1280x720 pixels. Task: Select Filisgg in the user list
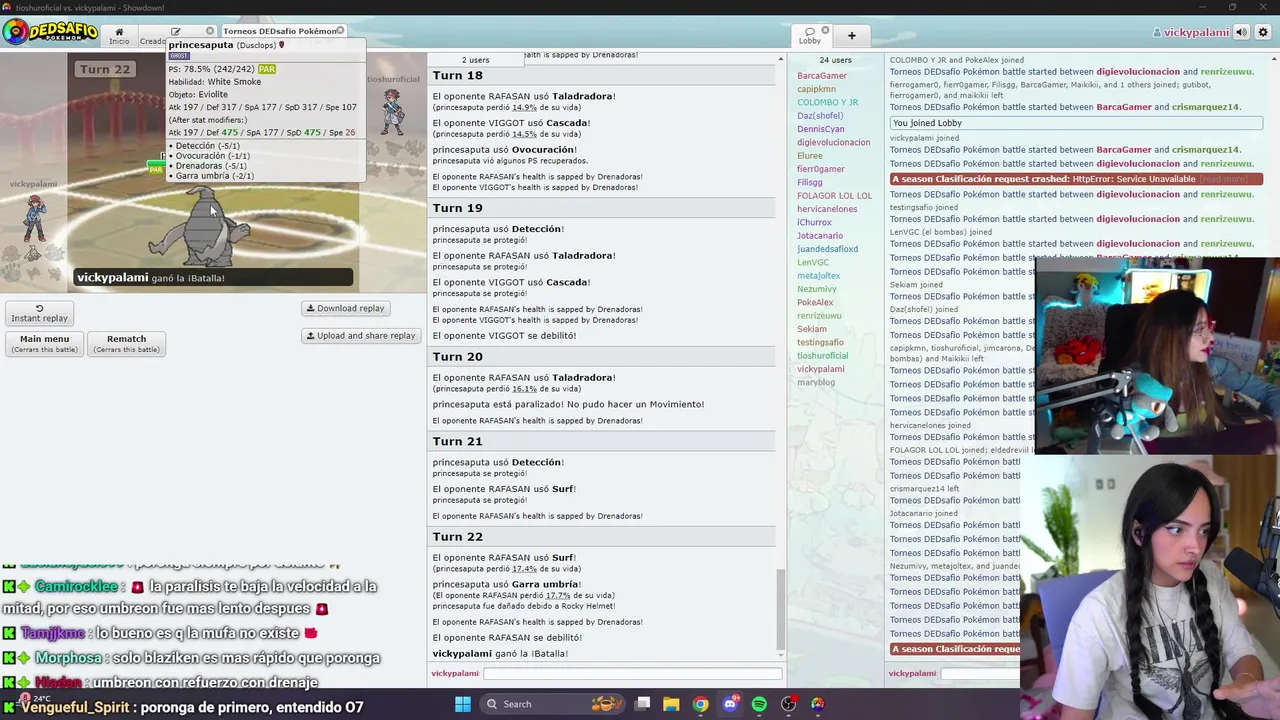(x=809, y=182)
